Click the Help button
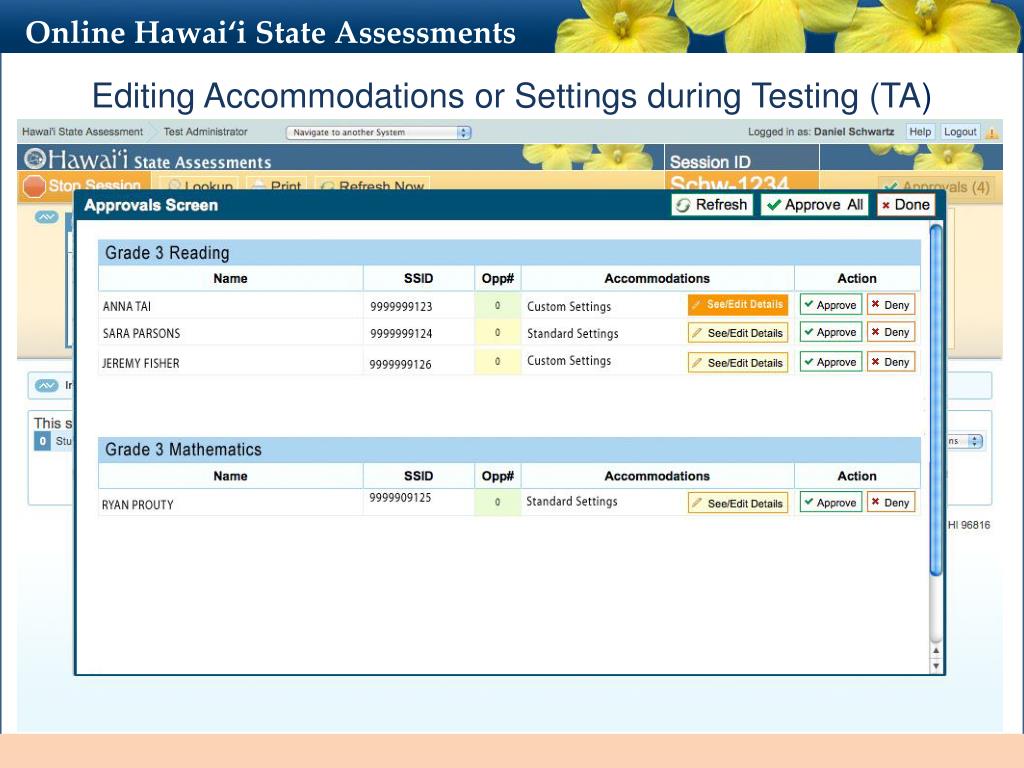This screenshot has height=768, width=1024. coord(920,132)
